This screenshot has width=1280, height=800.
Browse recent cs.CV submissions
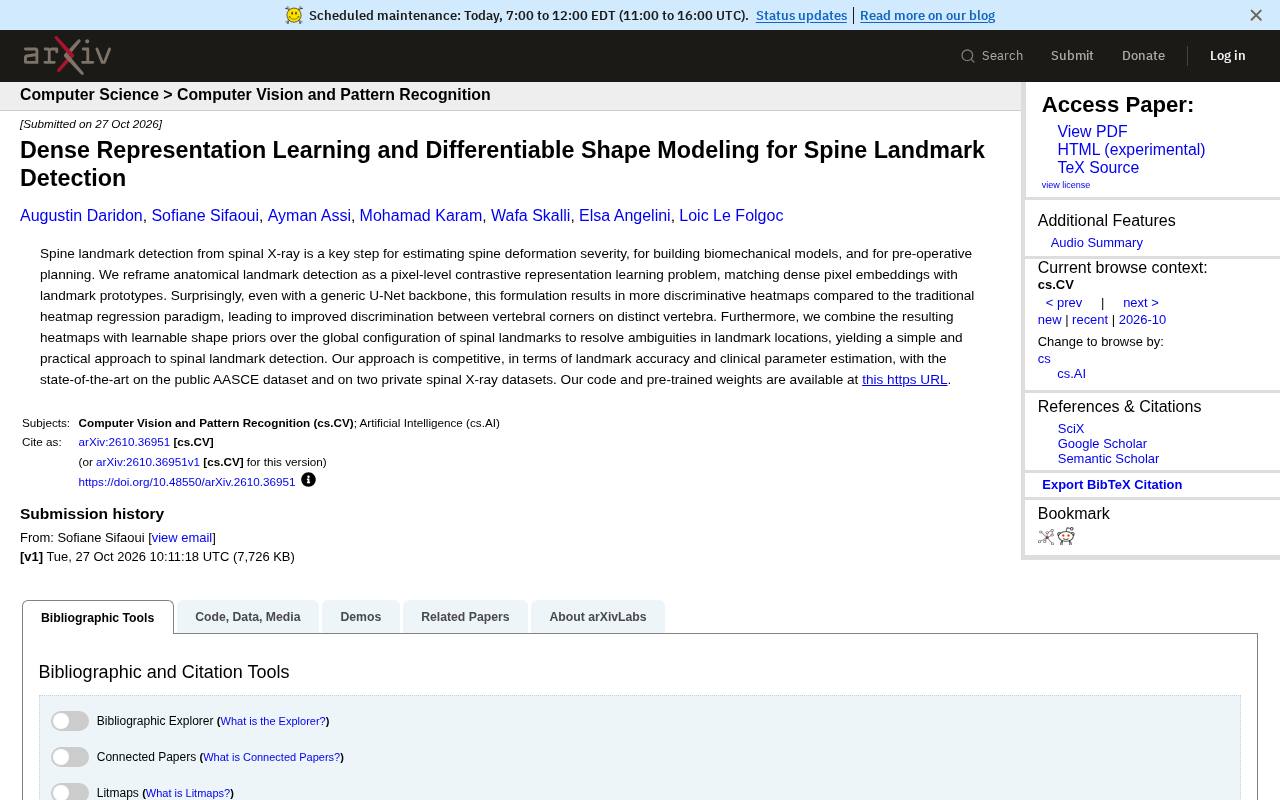1090,320
